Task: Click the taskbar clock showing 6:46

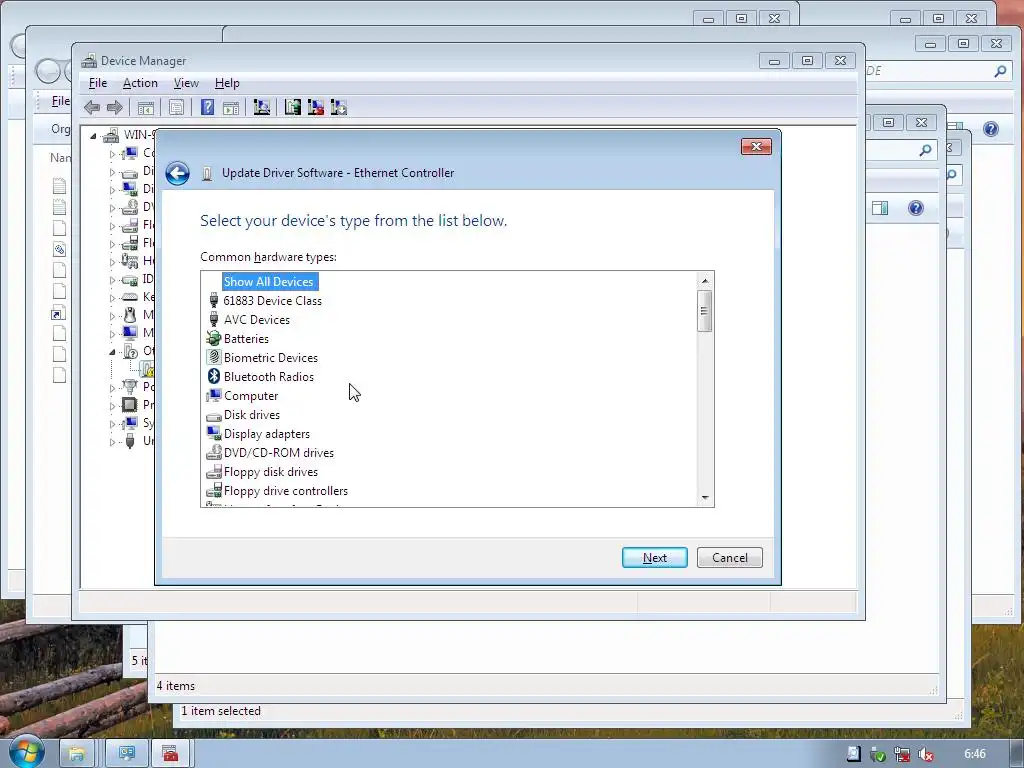Action: [x=975, y=754]
